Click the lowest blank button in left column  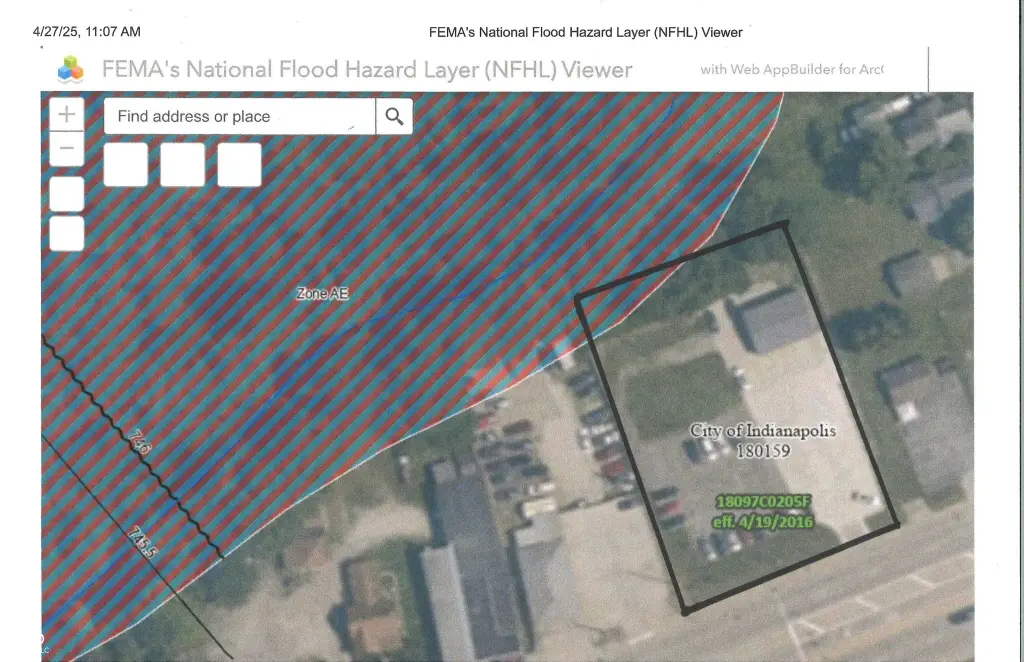[66, 233]
